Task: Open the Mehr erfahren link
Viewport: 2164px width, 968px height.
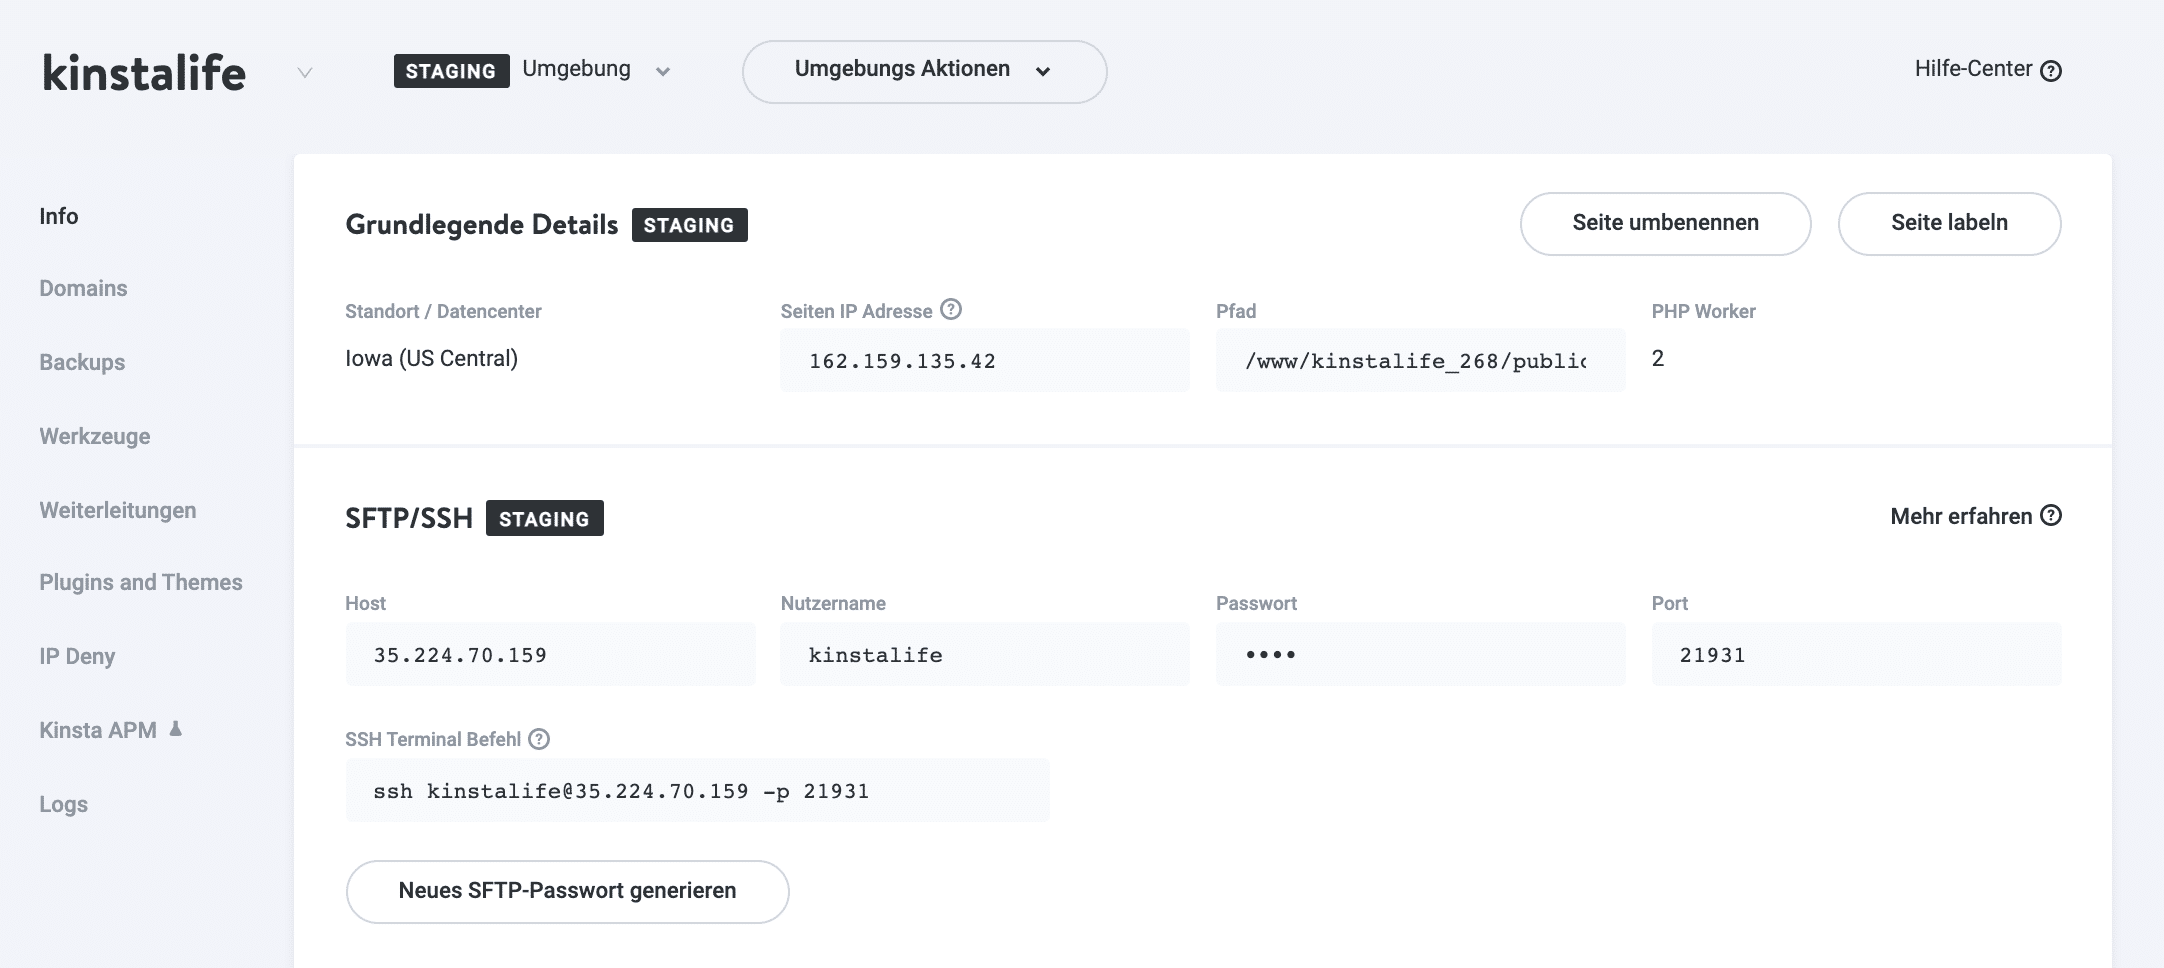Action: [x=1963, y=516]
